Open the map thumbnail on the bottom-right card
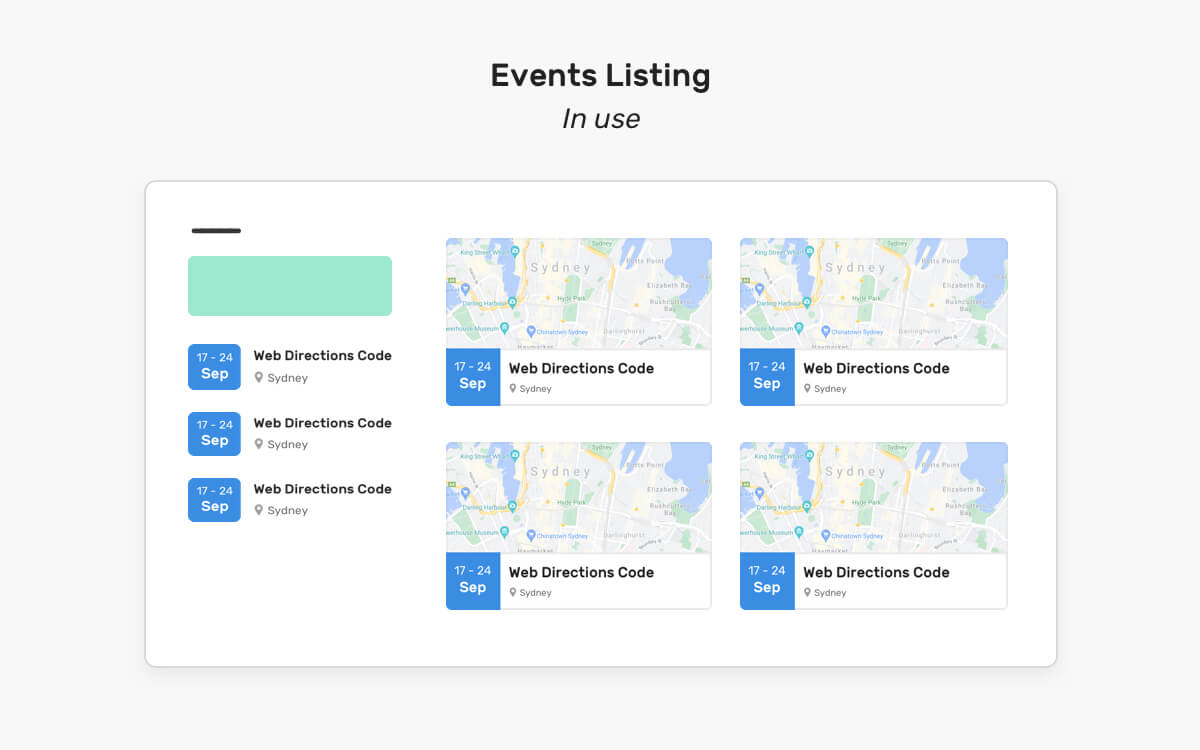 (873, 497)
